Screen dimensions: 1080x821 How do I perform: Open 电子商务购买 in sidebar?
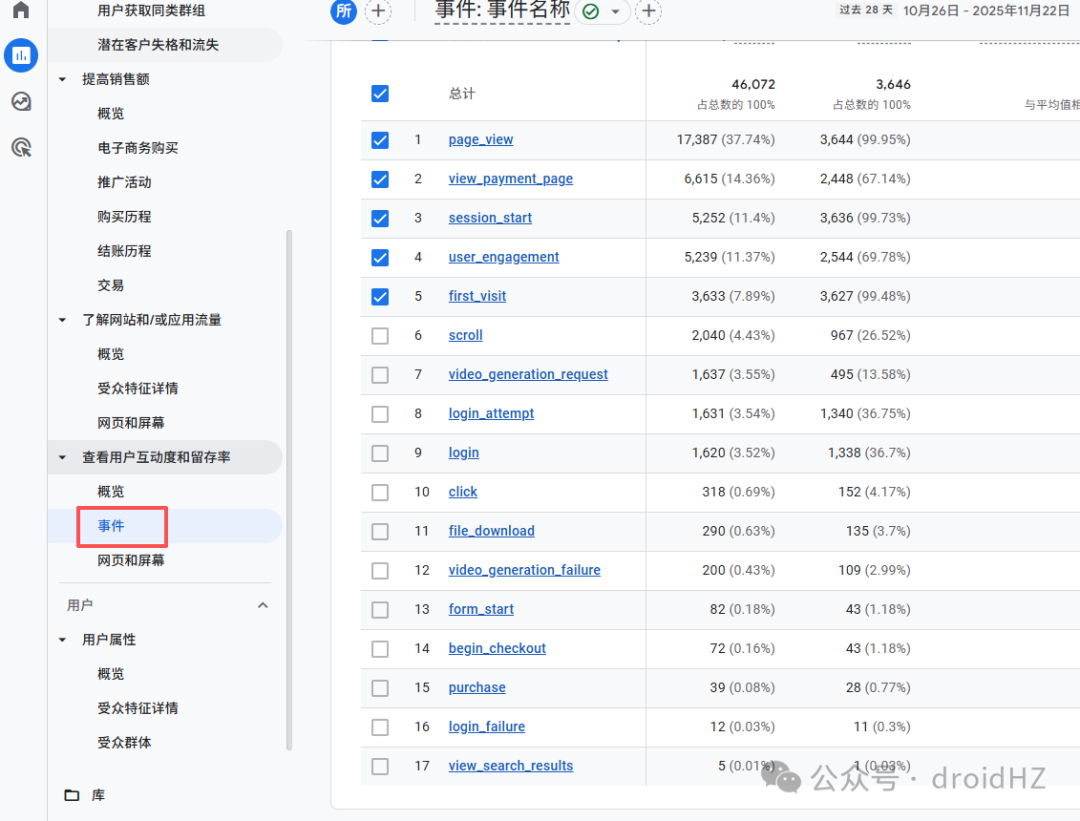click(x=138, y=148)
